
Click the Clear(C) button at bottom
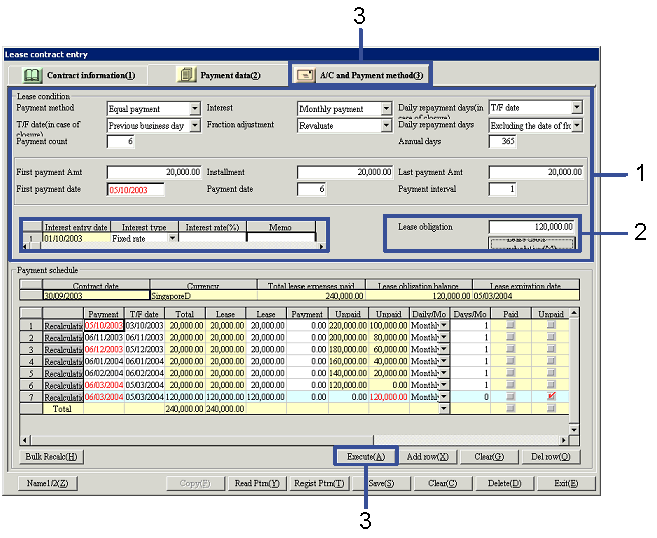point(442,484)
